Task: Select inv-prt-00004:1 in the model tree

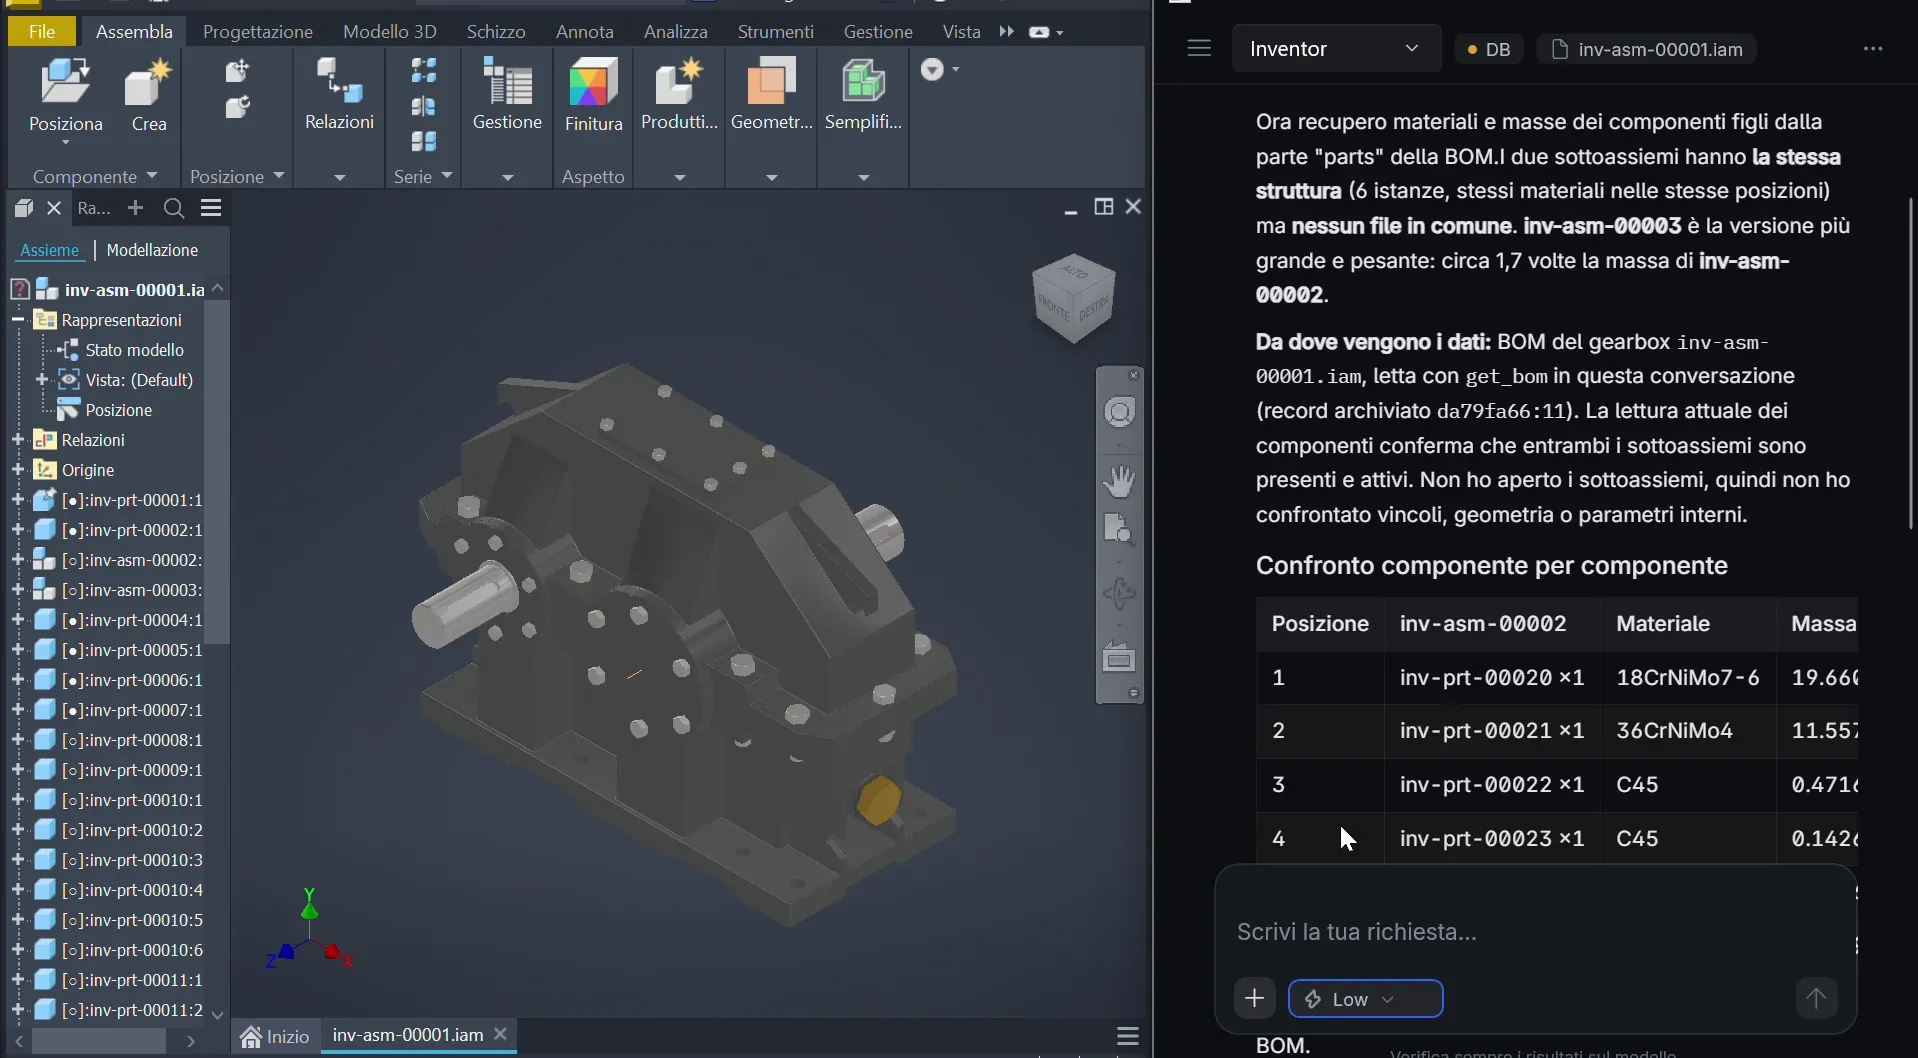Action: [132, 620]
